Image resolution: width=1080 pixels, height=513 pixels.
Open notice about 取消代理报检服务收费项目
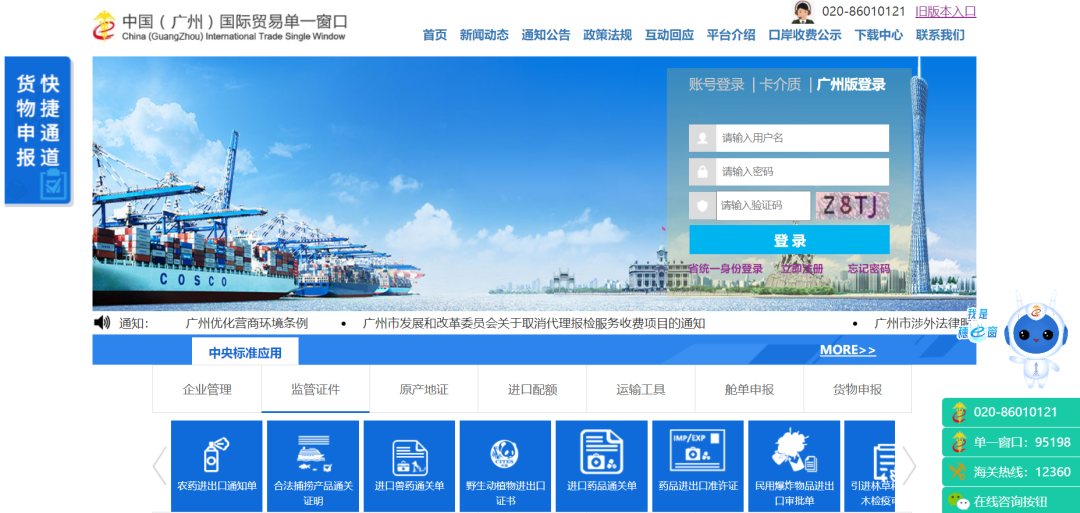tap(534, 323)
